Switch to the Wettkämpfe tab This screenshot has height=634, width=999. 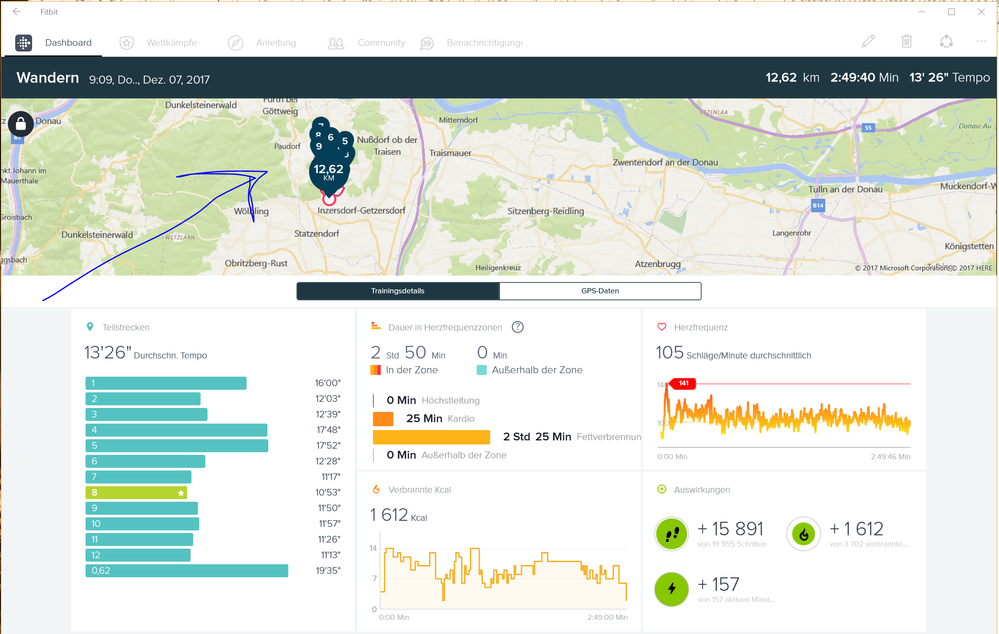158,43
